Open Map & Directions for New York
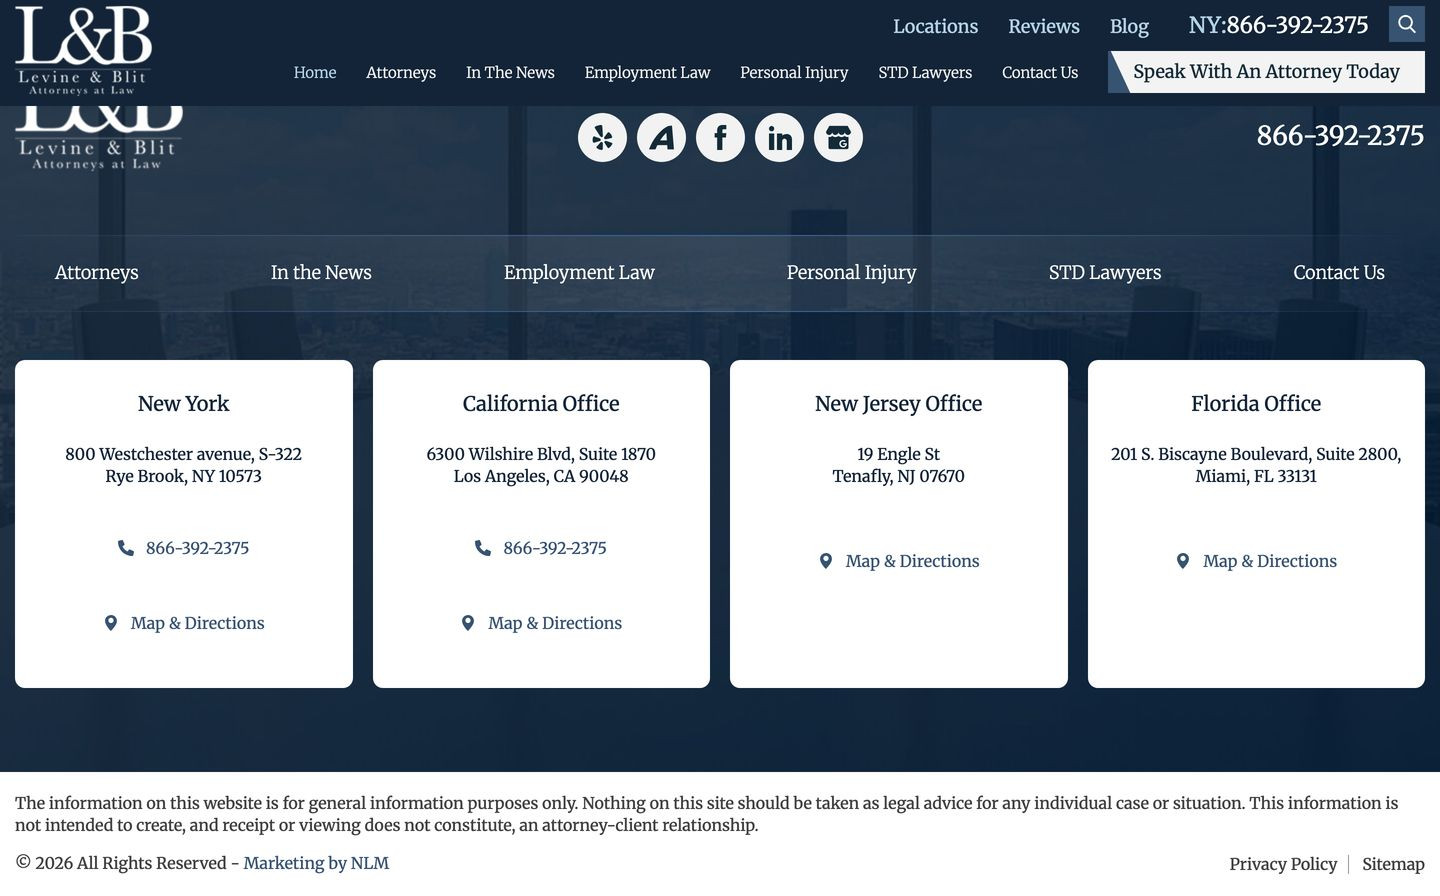The height and width of the screenshot is (896, 1440). tap(197, 623)
